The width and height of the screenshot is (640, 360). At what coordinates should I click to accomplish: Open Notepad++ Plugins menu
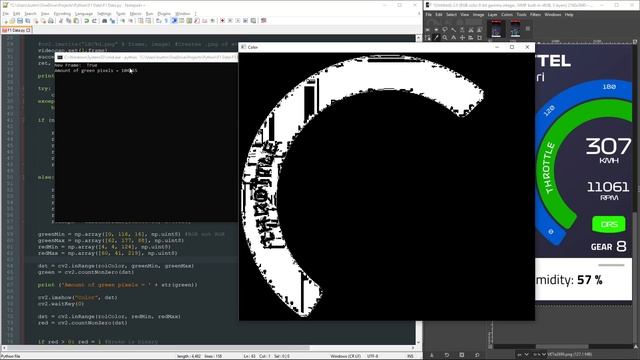(x=164, y=13)
